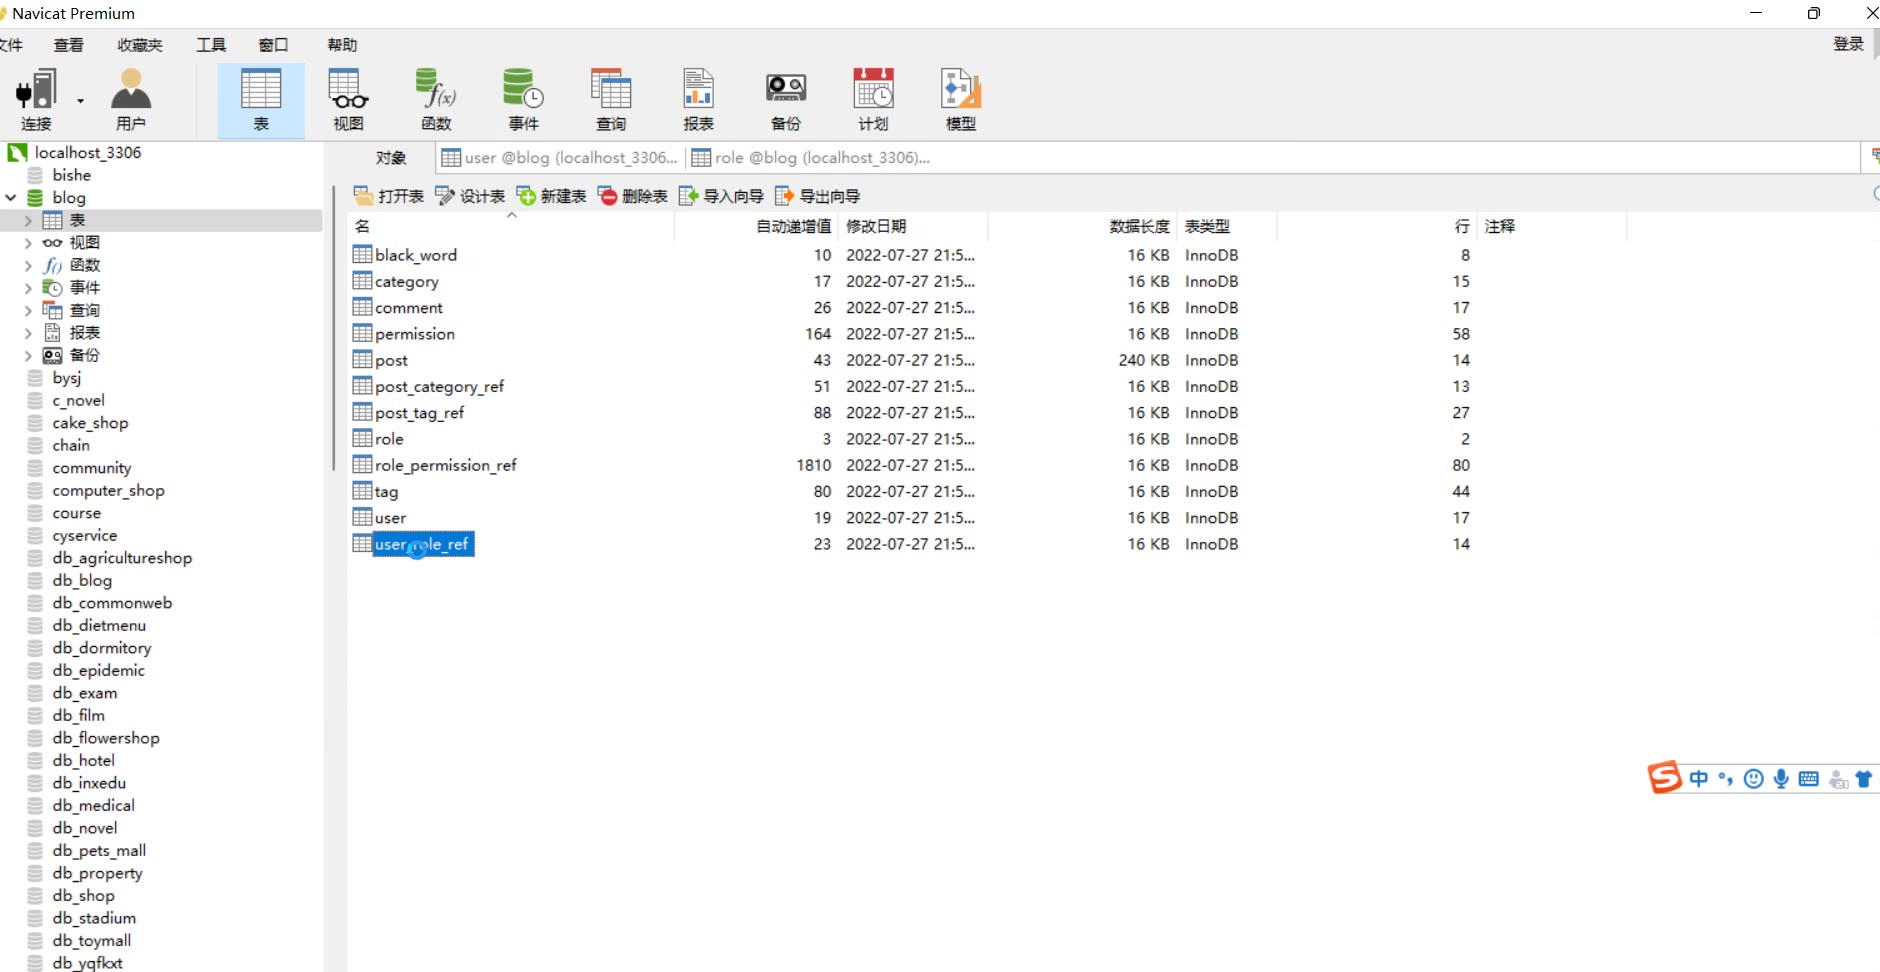Open the Connection (连接) tool

point(36,100)
